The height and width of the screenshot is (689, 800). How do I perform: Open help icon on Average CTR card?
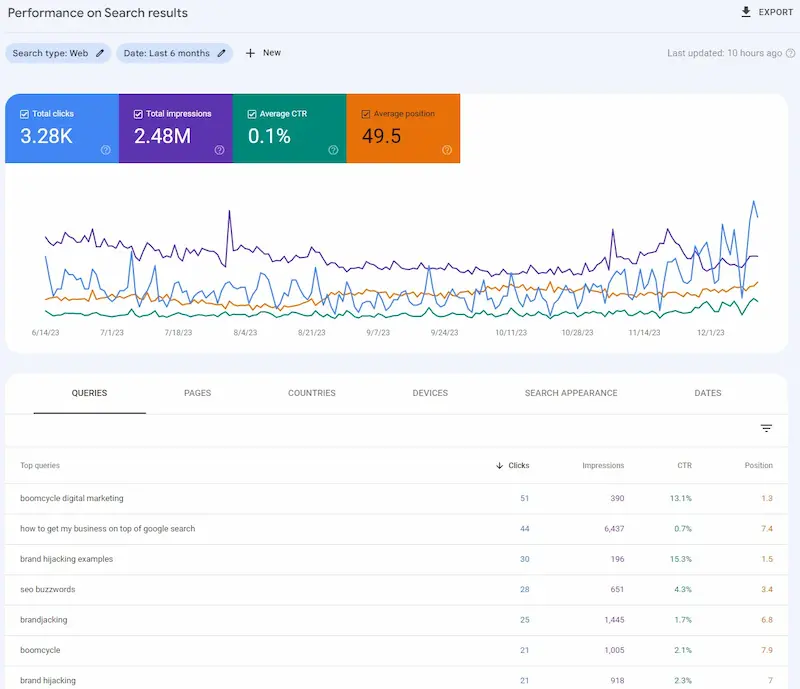[x=333, y=150]
